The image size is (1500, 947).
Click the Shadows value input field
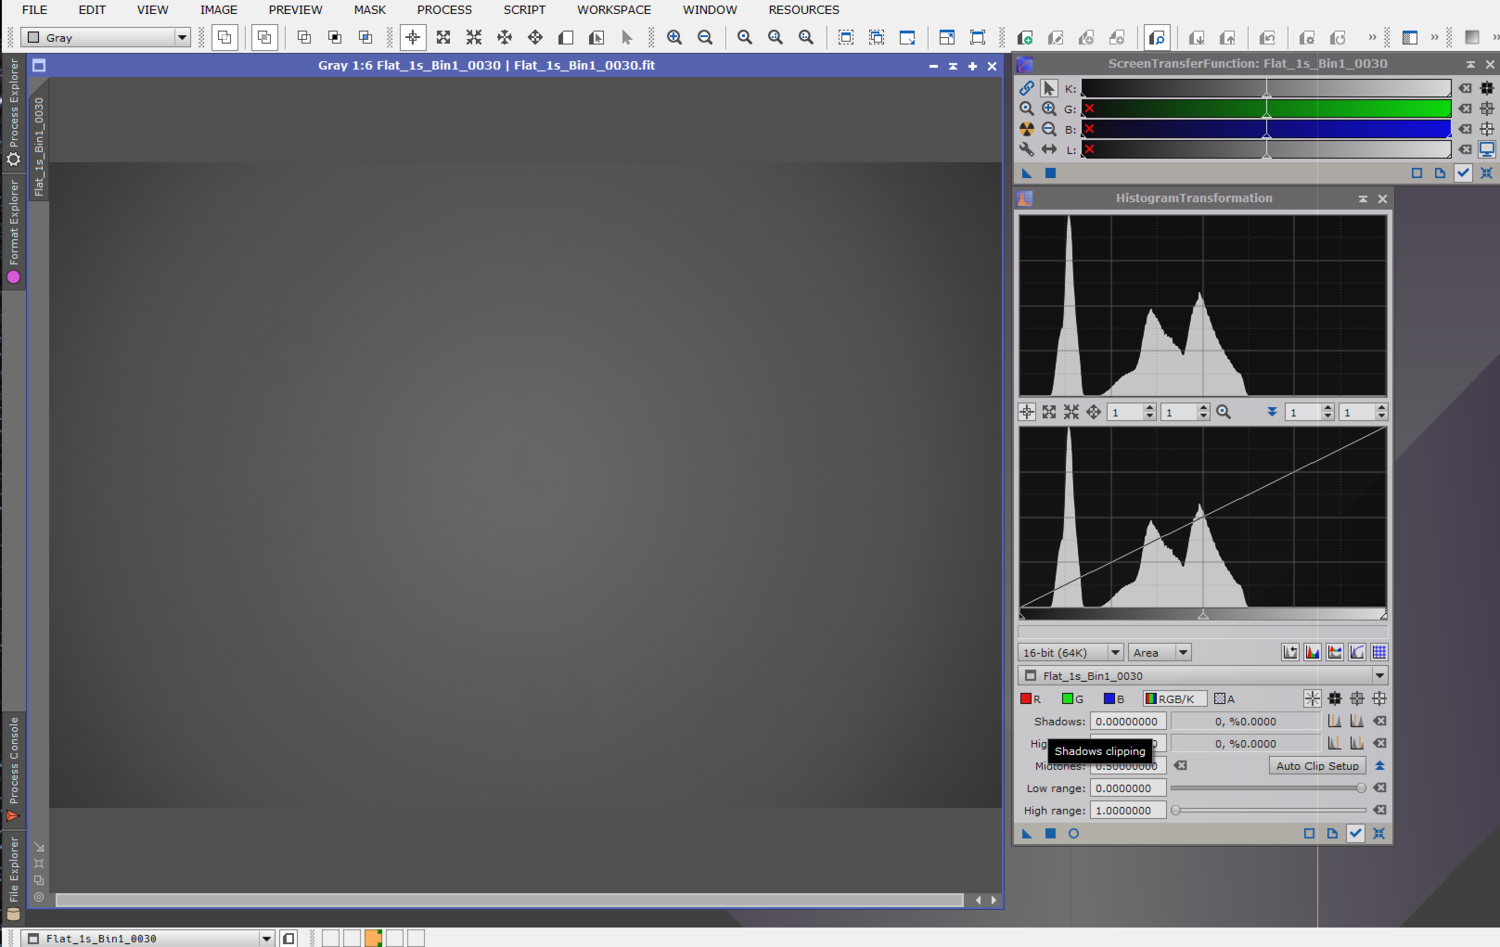coord(1127,721)
